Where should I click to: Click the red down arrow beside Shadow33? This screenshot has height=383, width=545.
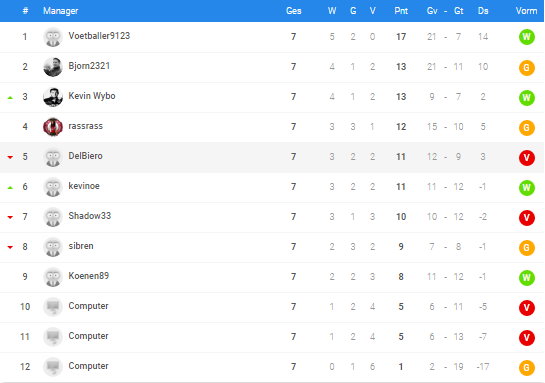click(x=10, y=217)
